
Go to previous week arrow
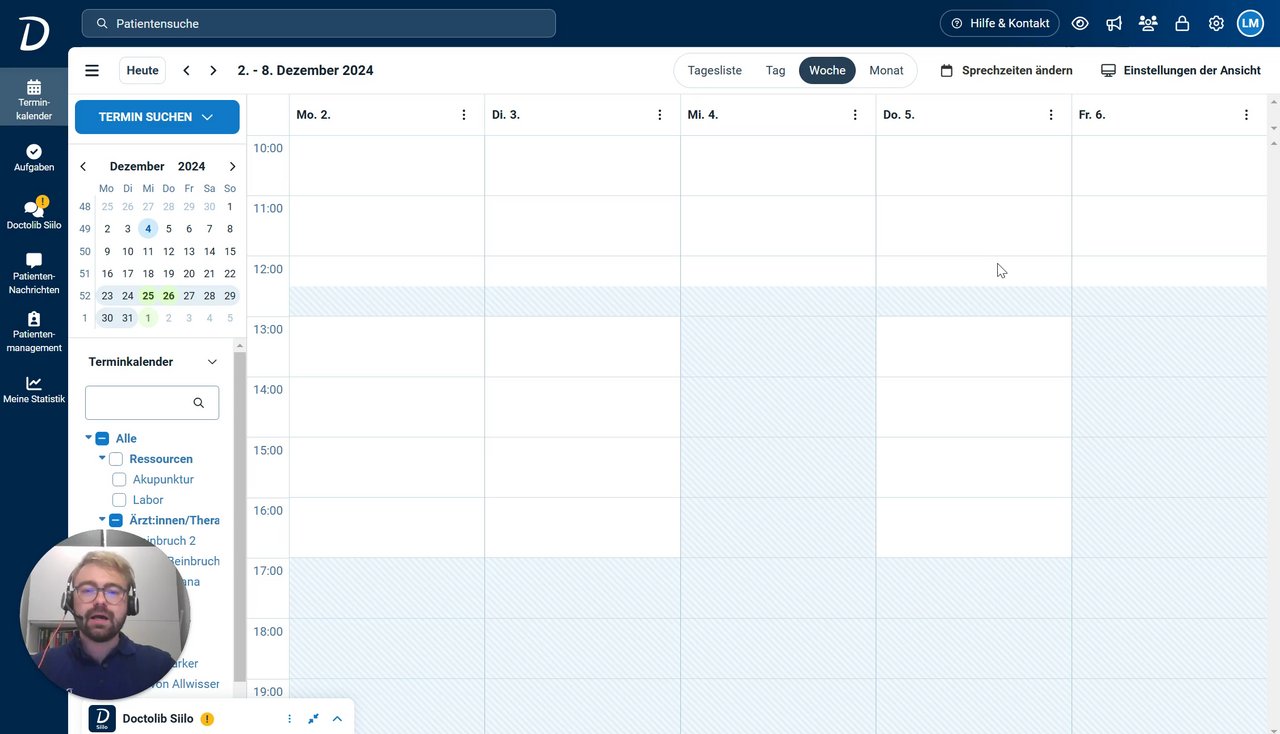click(x=186, y=70)
